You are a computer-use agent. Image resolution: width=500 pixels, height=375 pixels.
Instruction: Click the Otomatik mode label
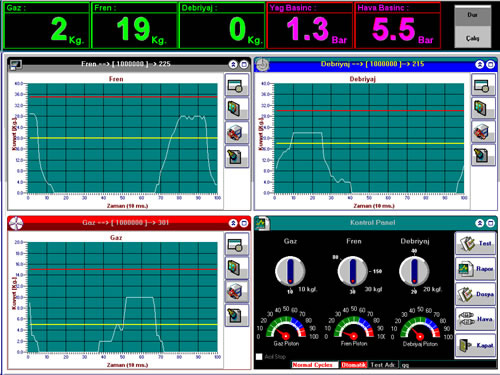pos(354,365)
